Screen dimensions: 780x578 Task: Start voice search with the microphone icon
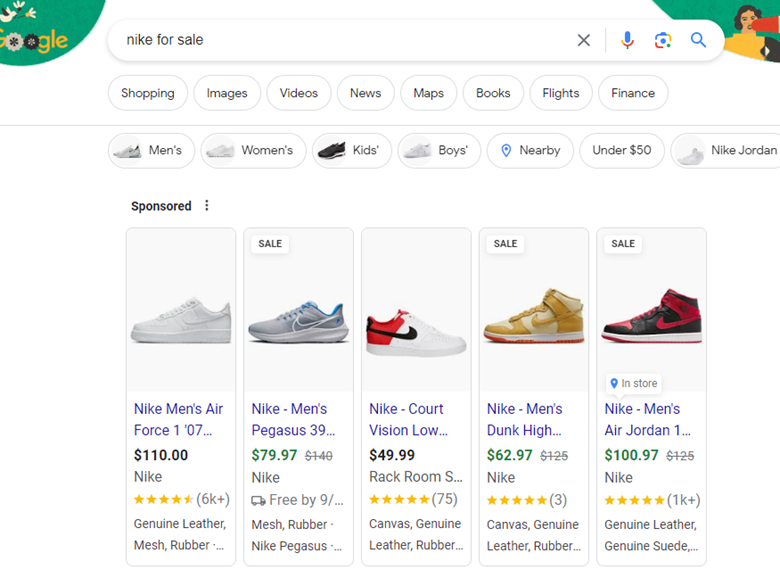click(627, 40)
